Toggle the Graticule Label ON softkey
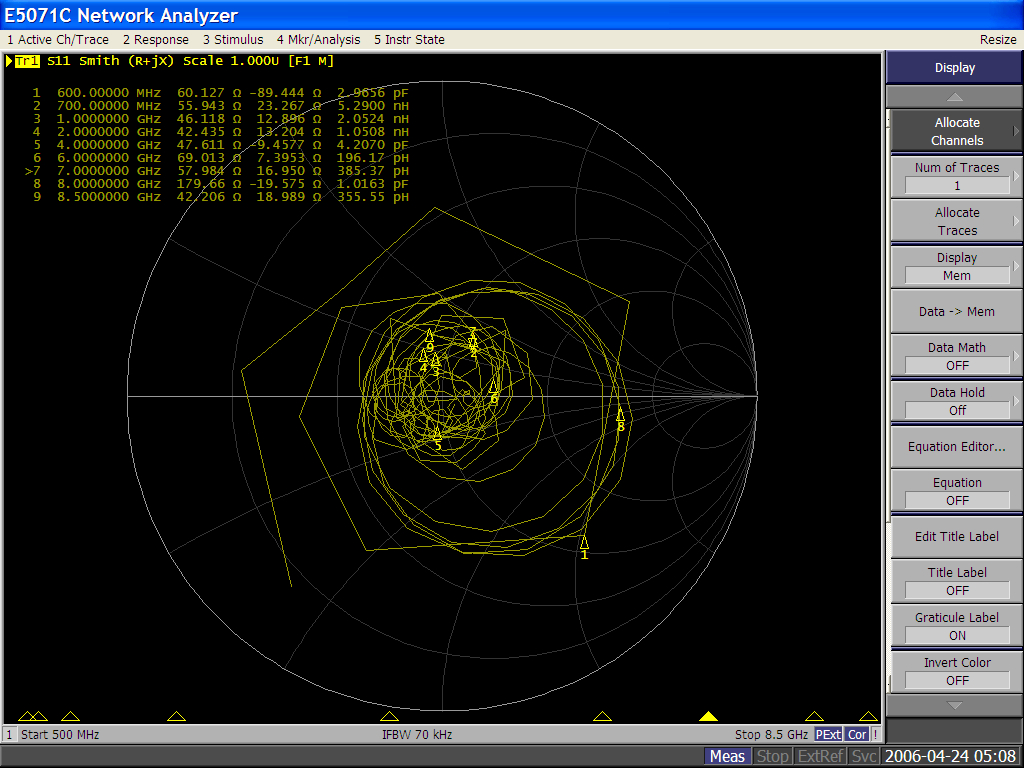This screenshot has width=1024, height=768. [956, 626]
